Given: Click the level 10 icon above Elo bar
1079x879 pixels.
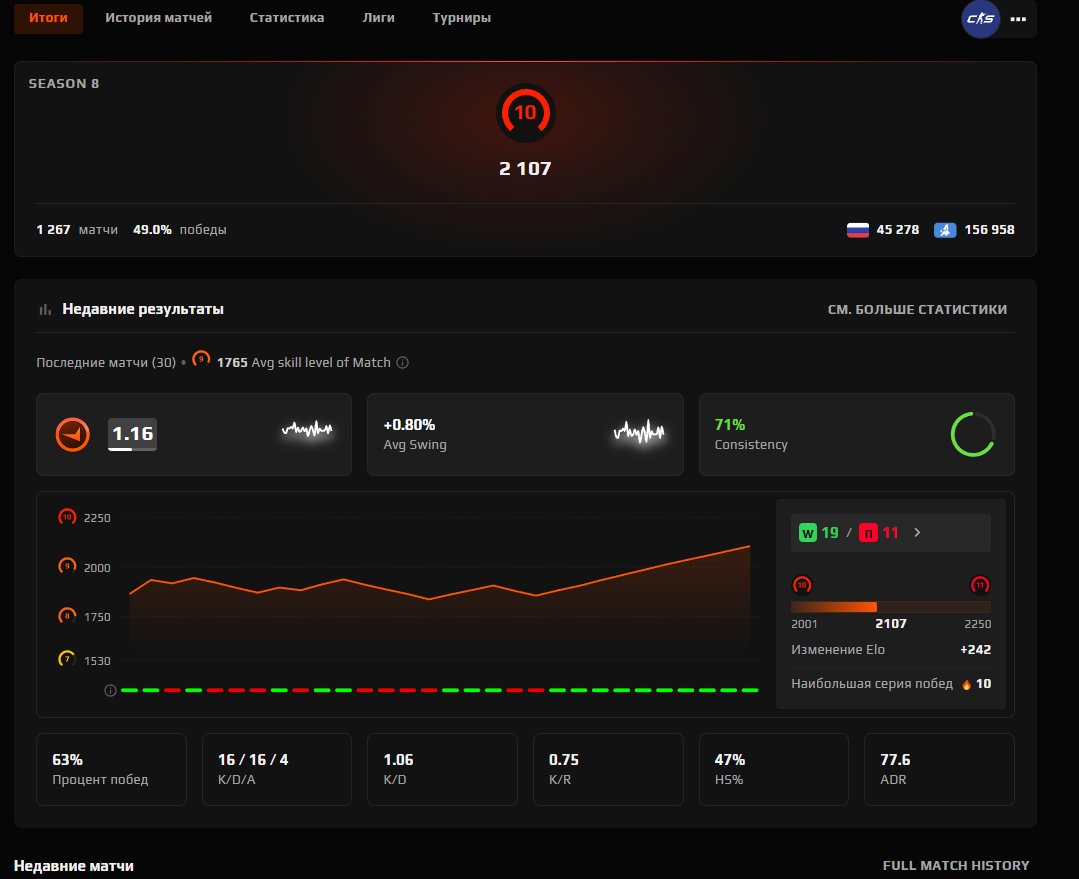Looking at the screenshot, I should (802, 585).
